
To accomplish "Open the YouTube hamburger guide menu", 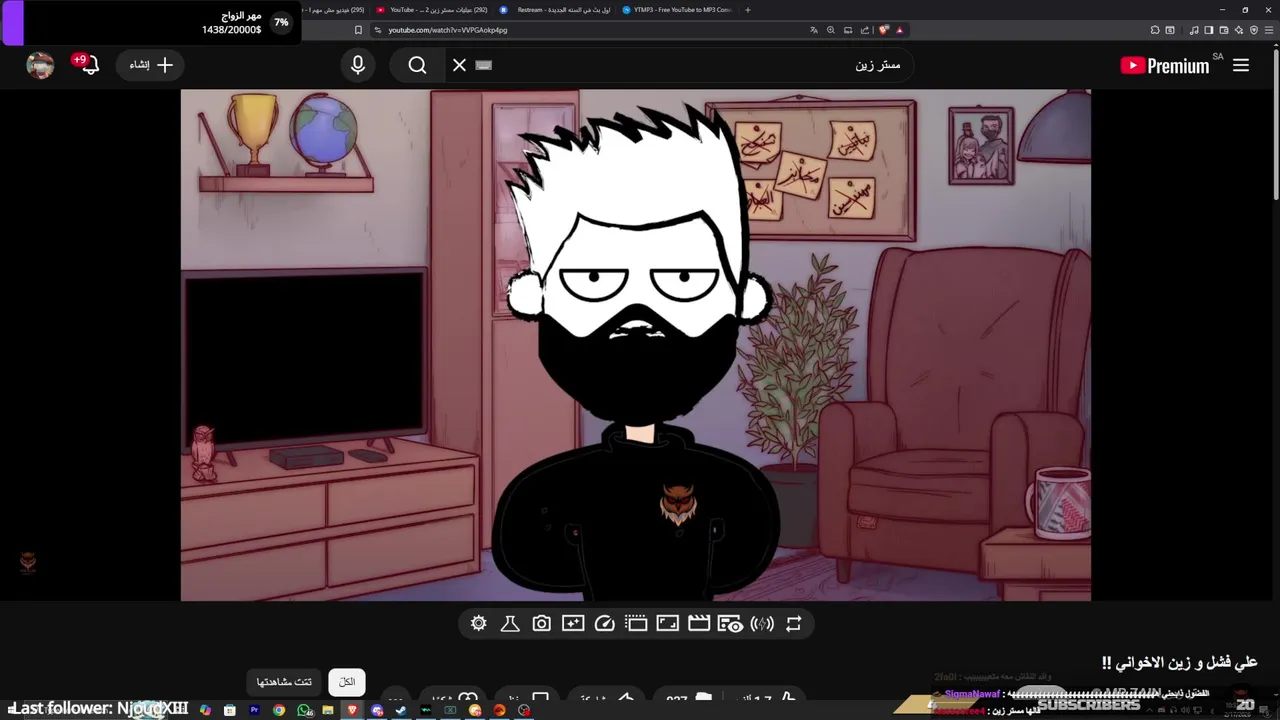I will coord(1241,65).
